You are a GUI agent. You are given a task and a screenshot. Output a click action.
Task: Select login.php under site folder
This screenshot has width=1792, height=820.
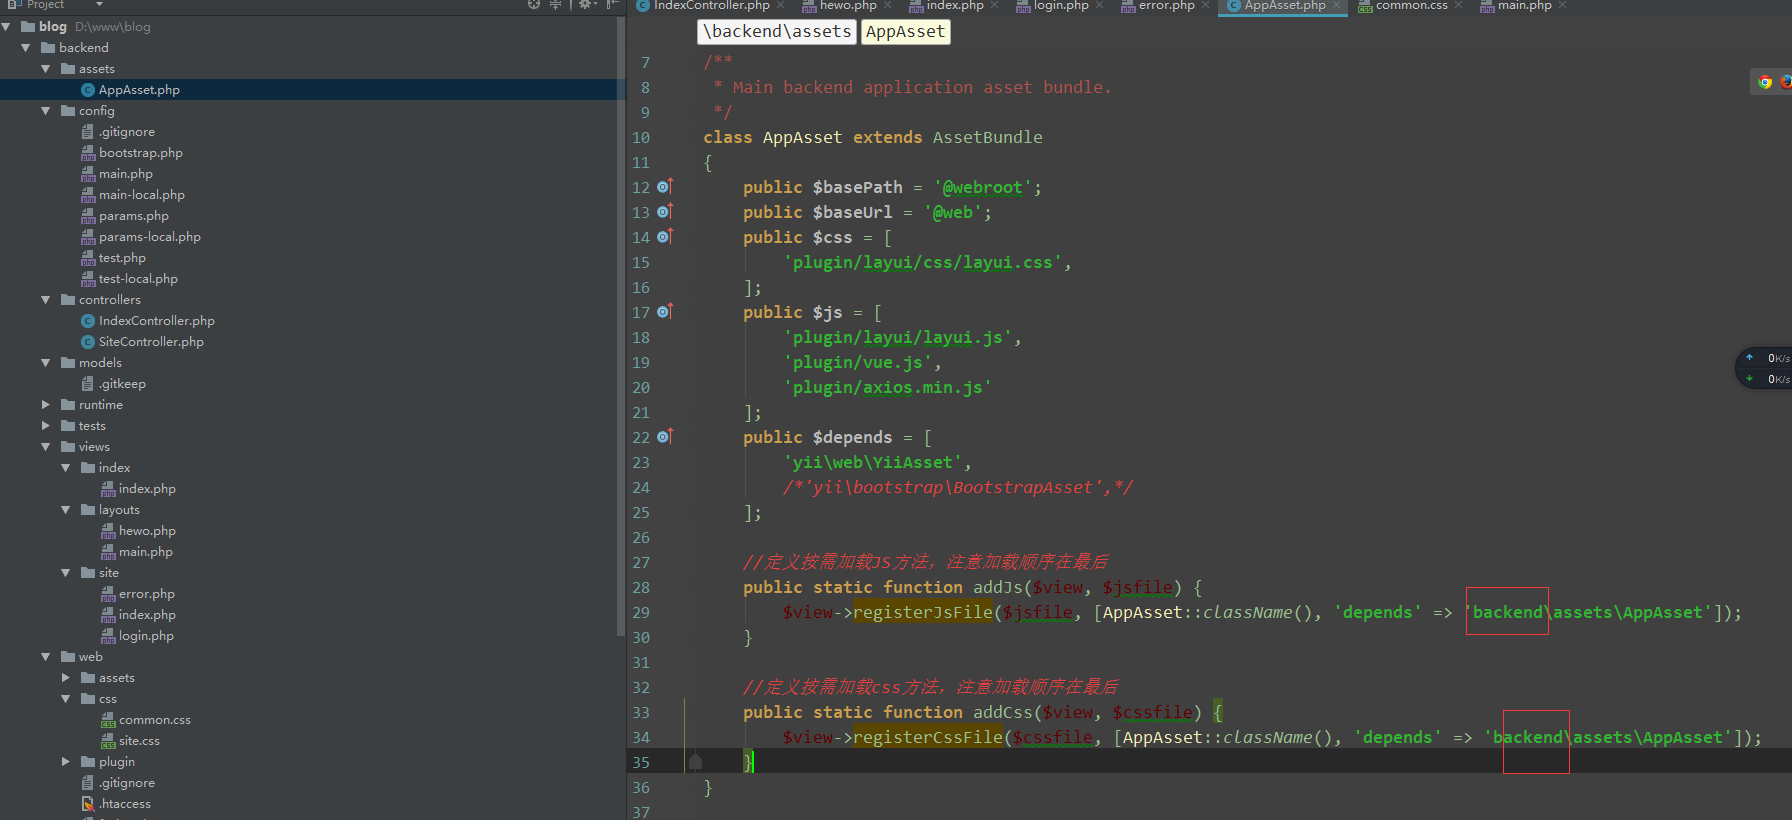(x=146, y=636)
